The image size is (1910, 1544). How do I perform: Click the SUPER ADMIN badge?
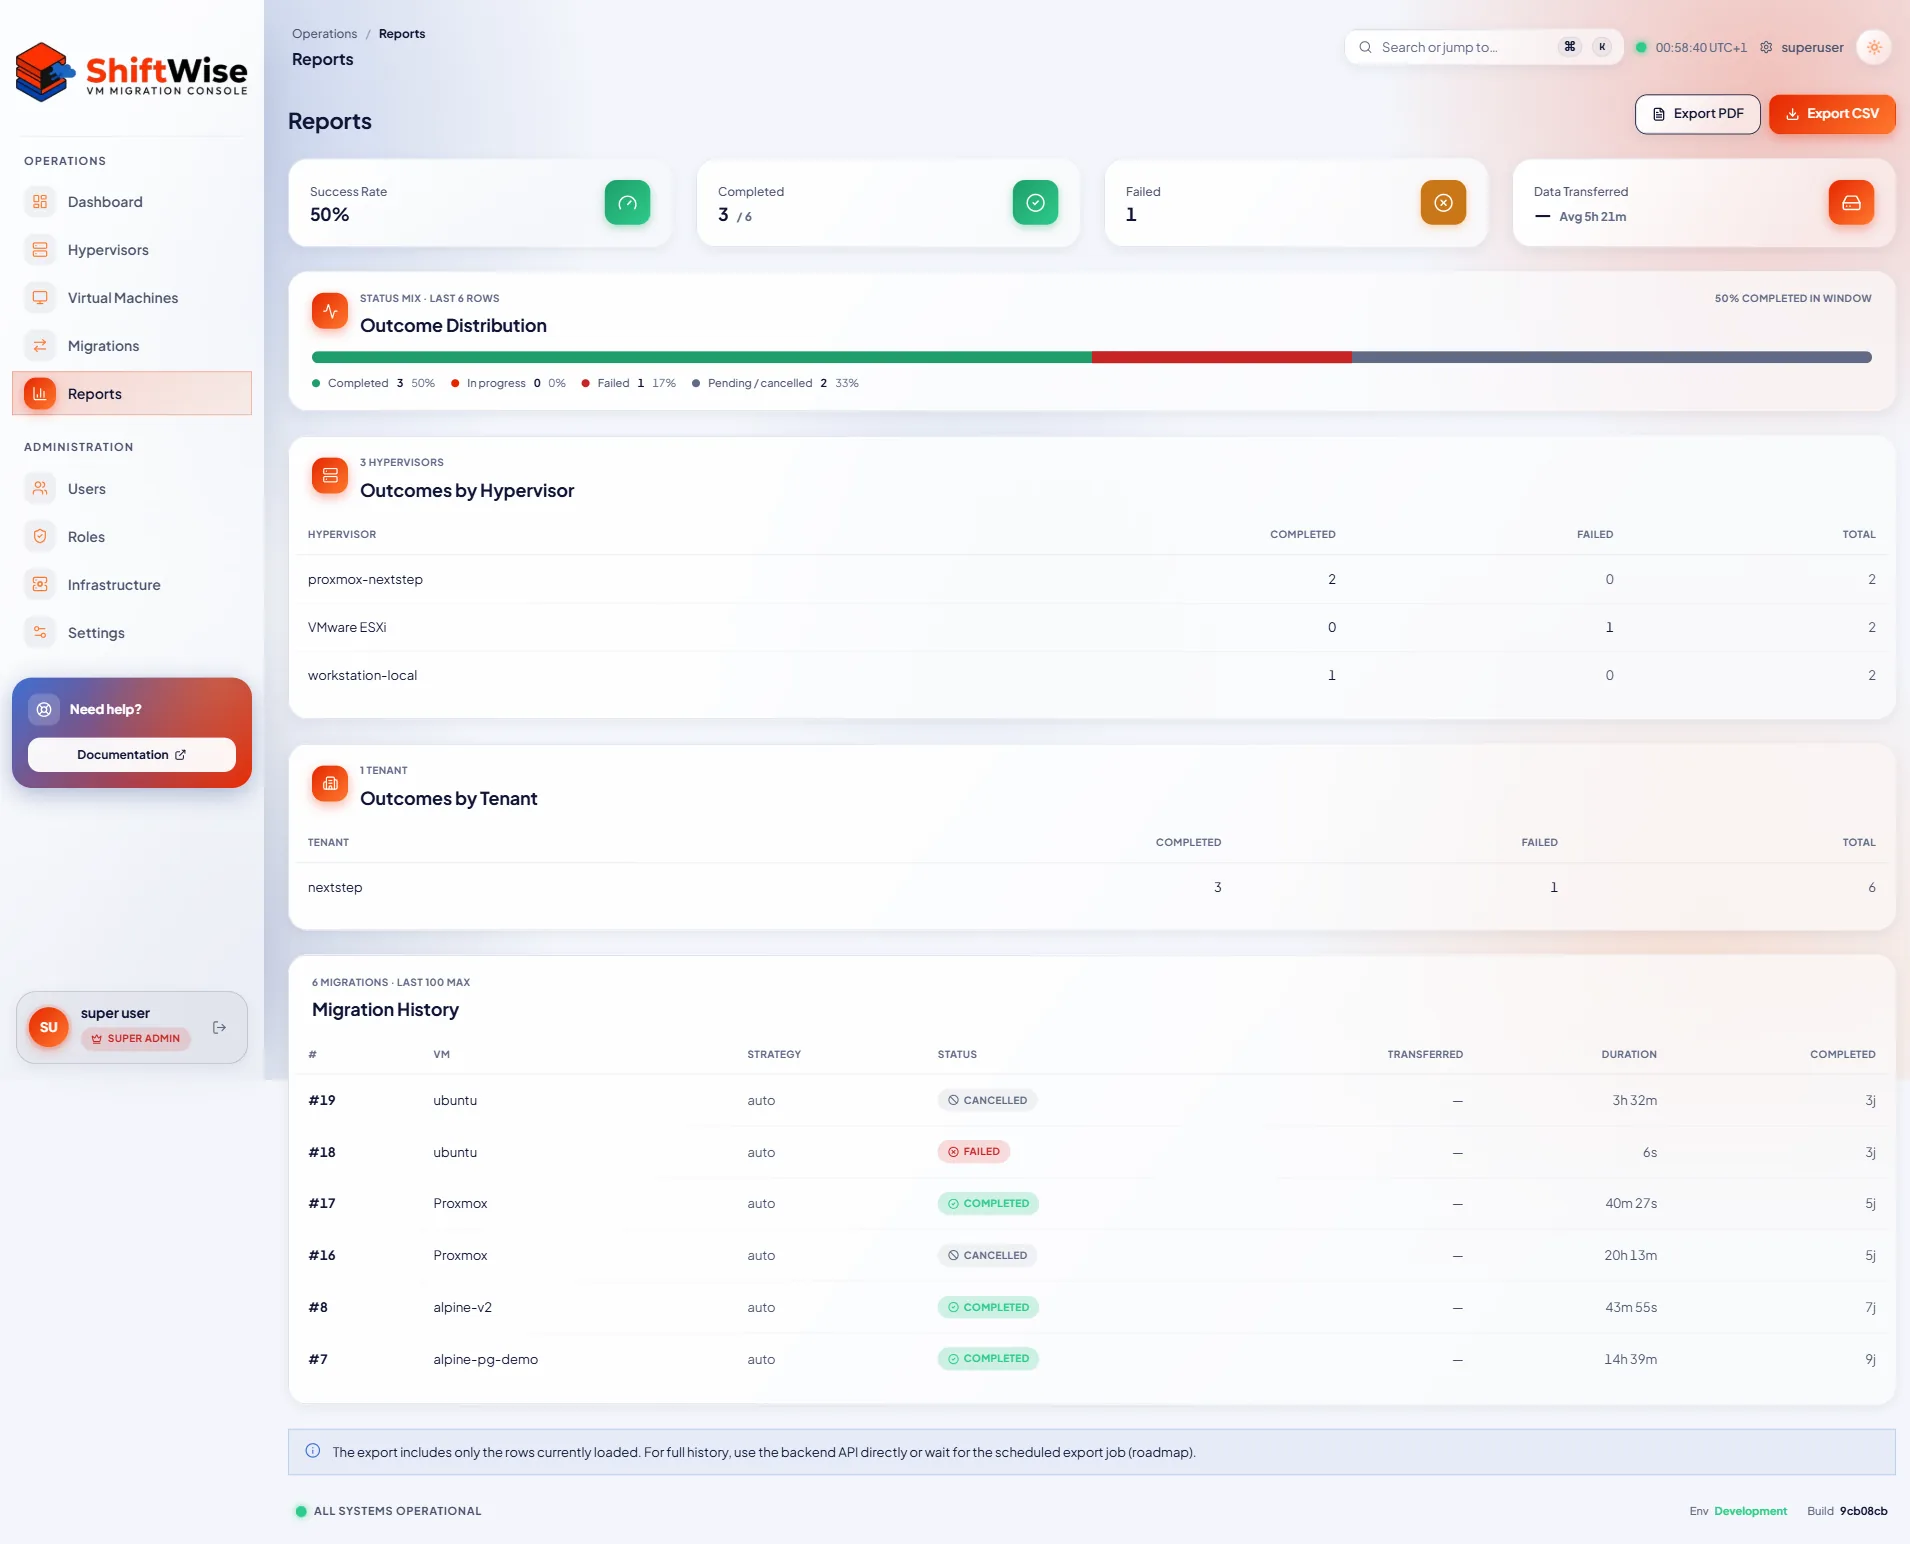click(136, 1039)
